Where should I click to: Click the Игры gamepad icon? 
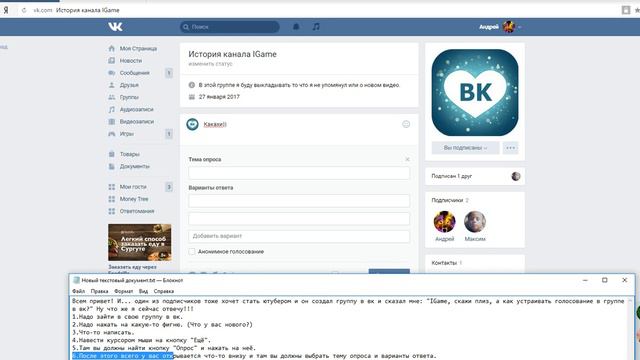[111, 134]
